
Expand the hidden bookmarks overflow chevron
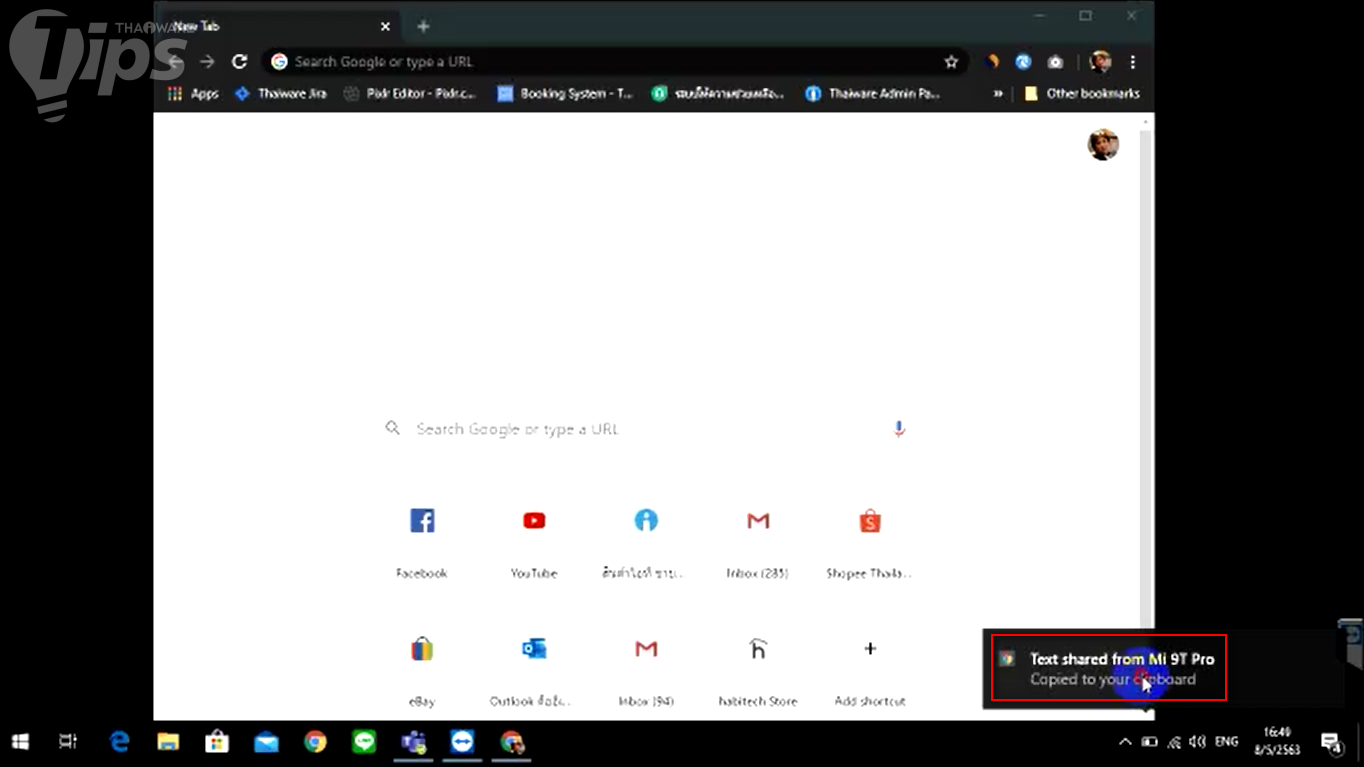point(997,93)
